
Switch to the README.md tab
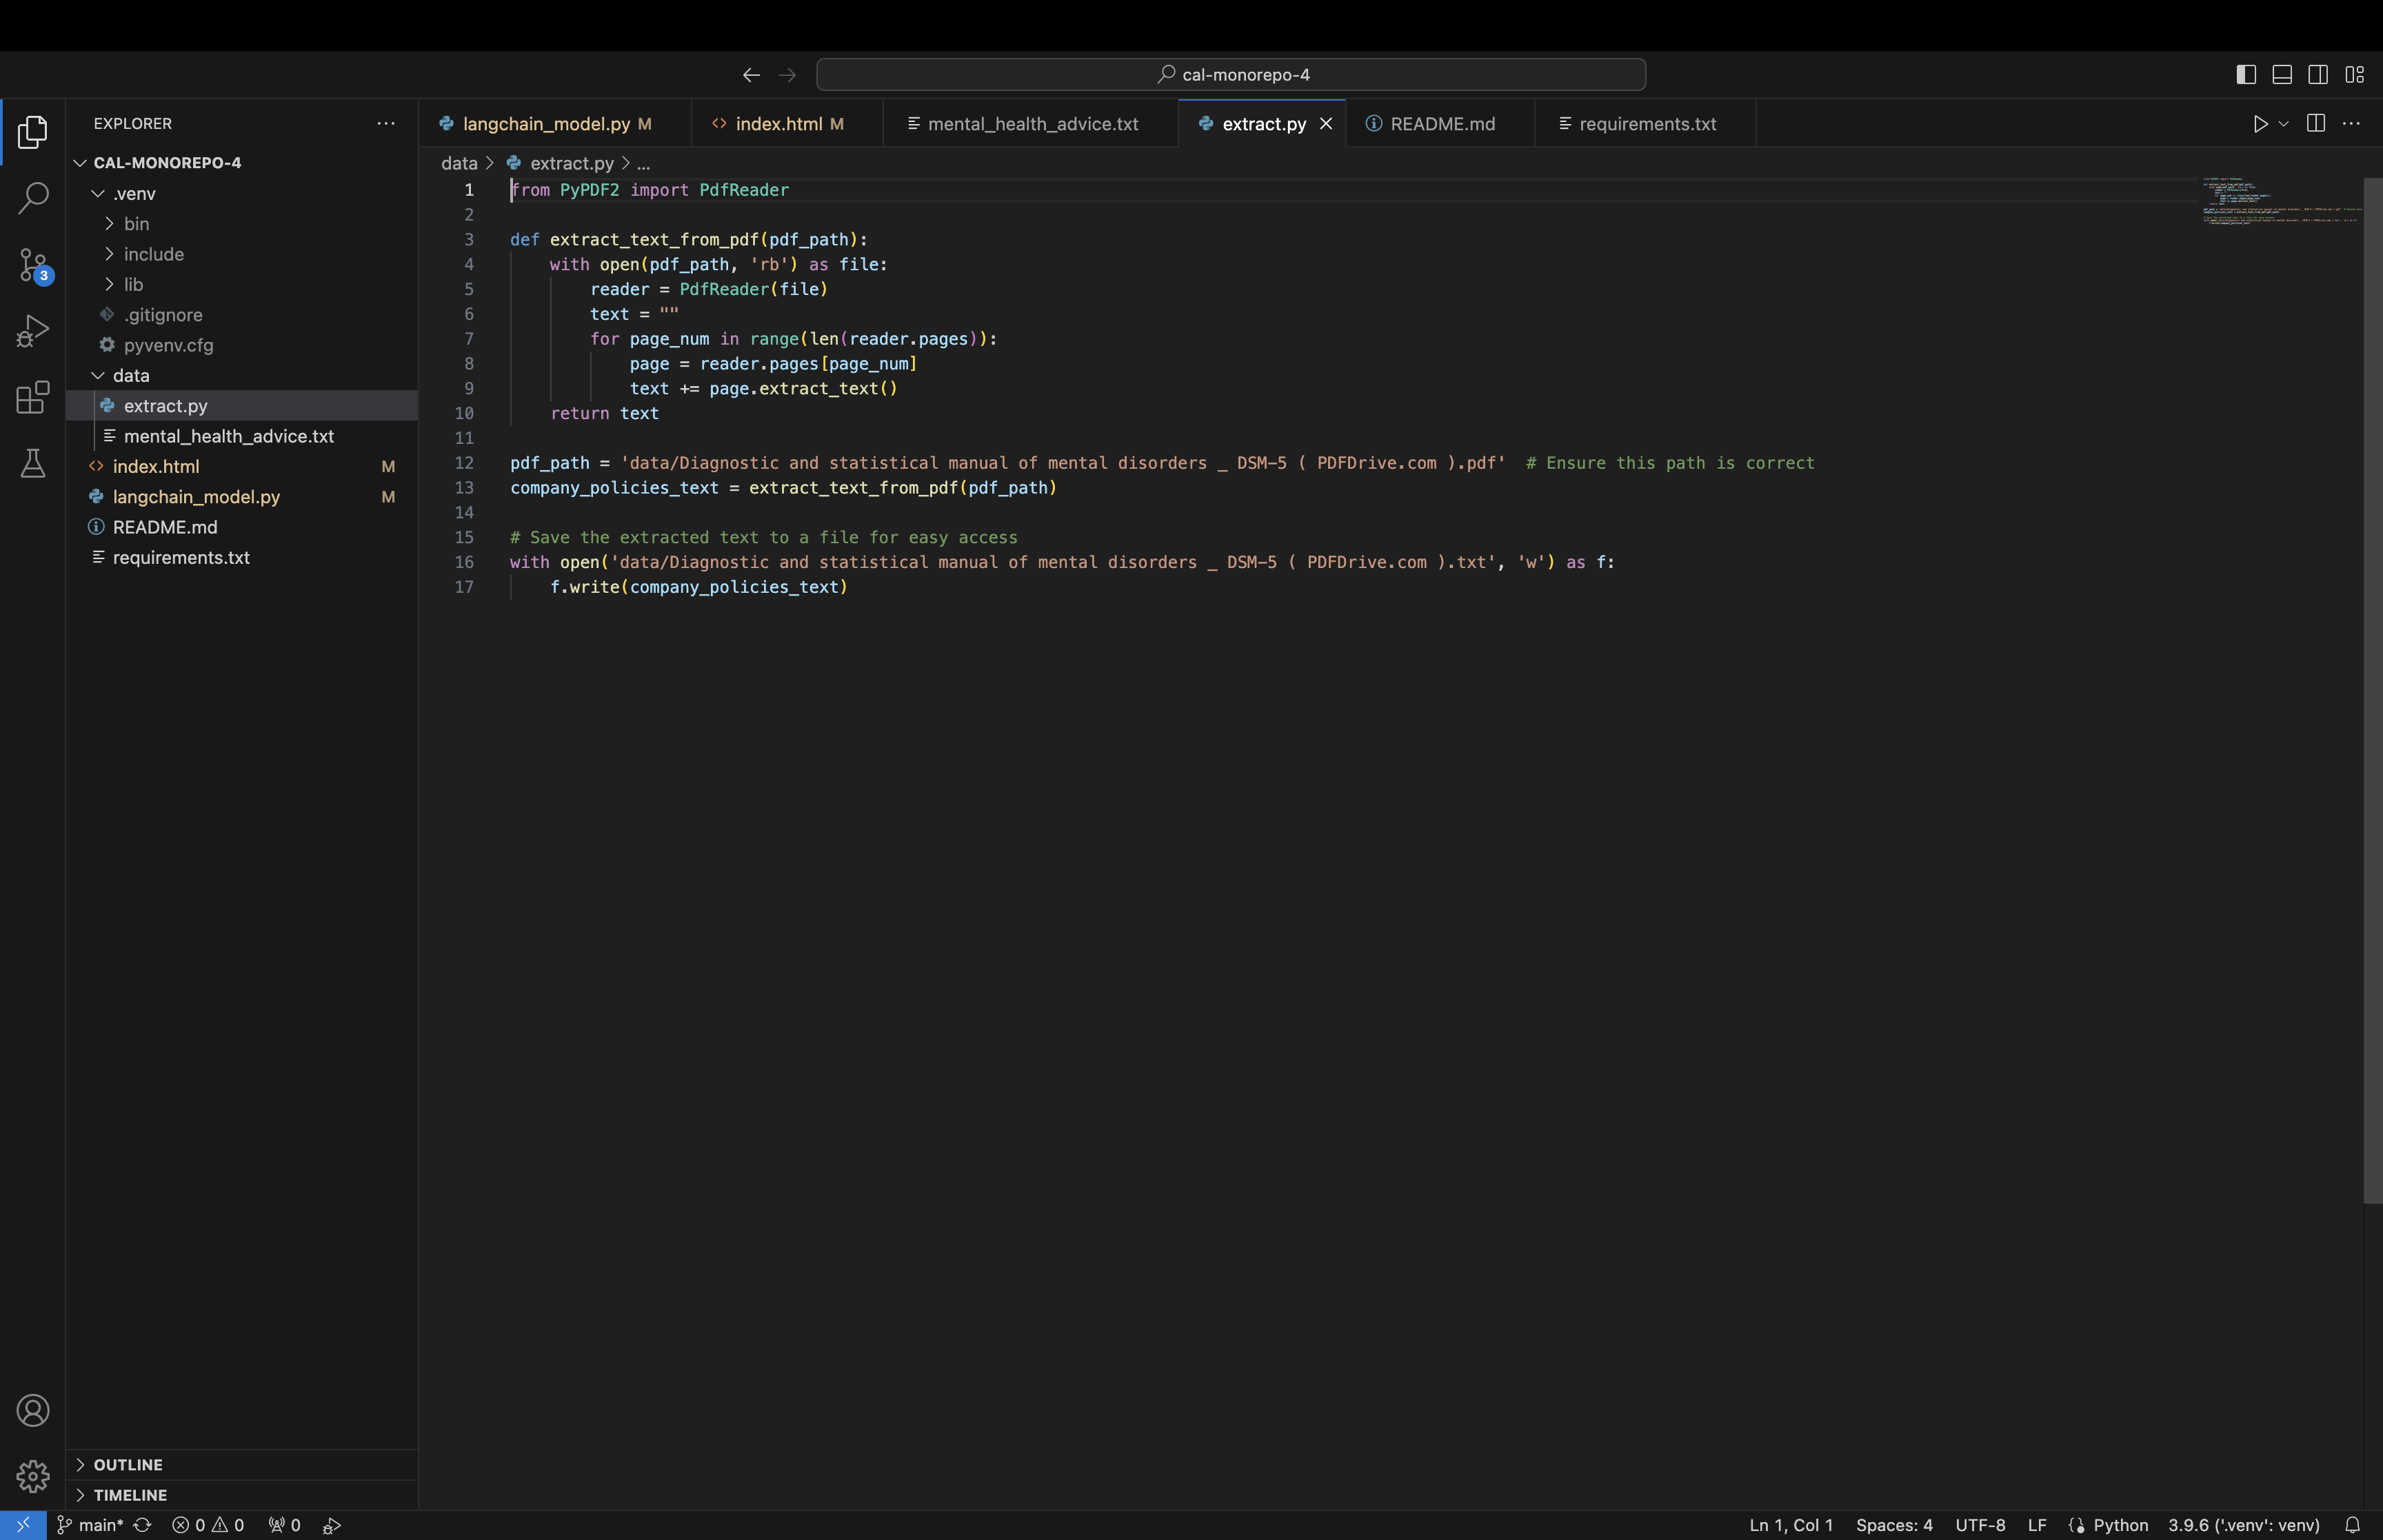(1441, 124)
